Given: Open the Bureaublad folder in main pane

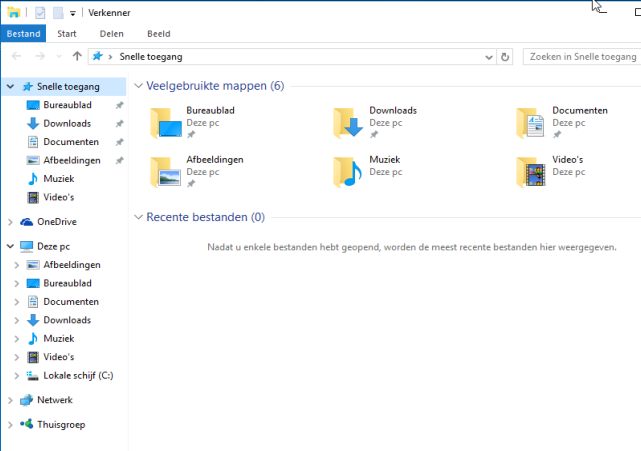Looking at the screenshot, I should pyautogui.click(x=167, y=122).
